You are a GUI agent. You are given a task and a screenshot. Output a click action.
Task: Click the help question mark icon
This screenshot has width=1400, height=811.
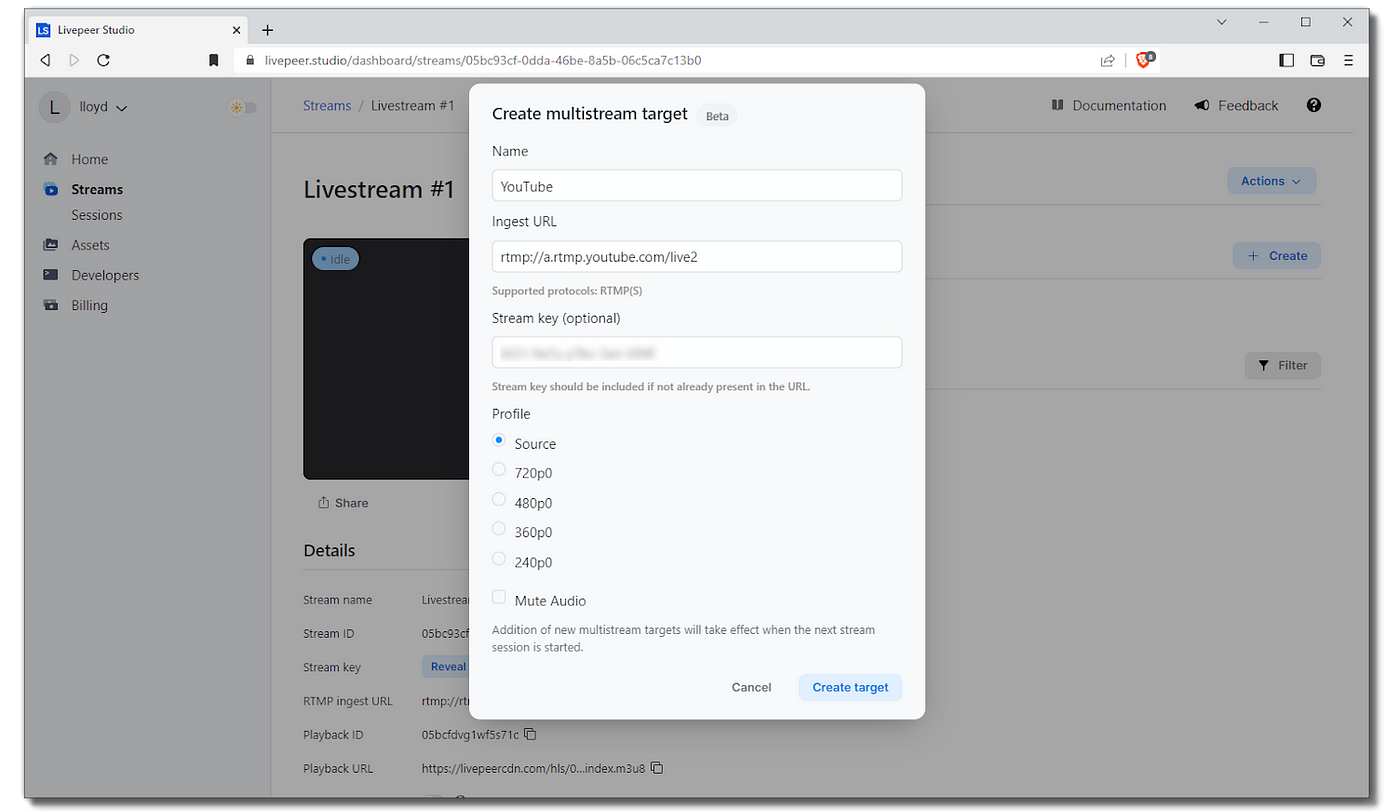pos(1314,105)
